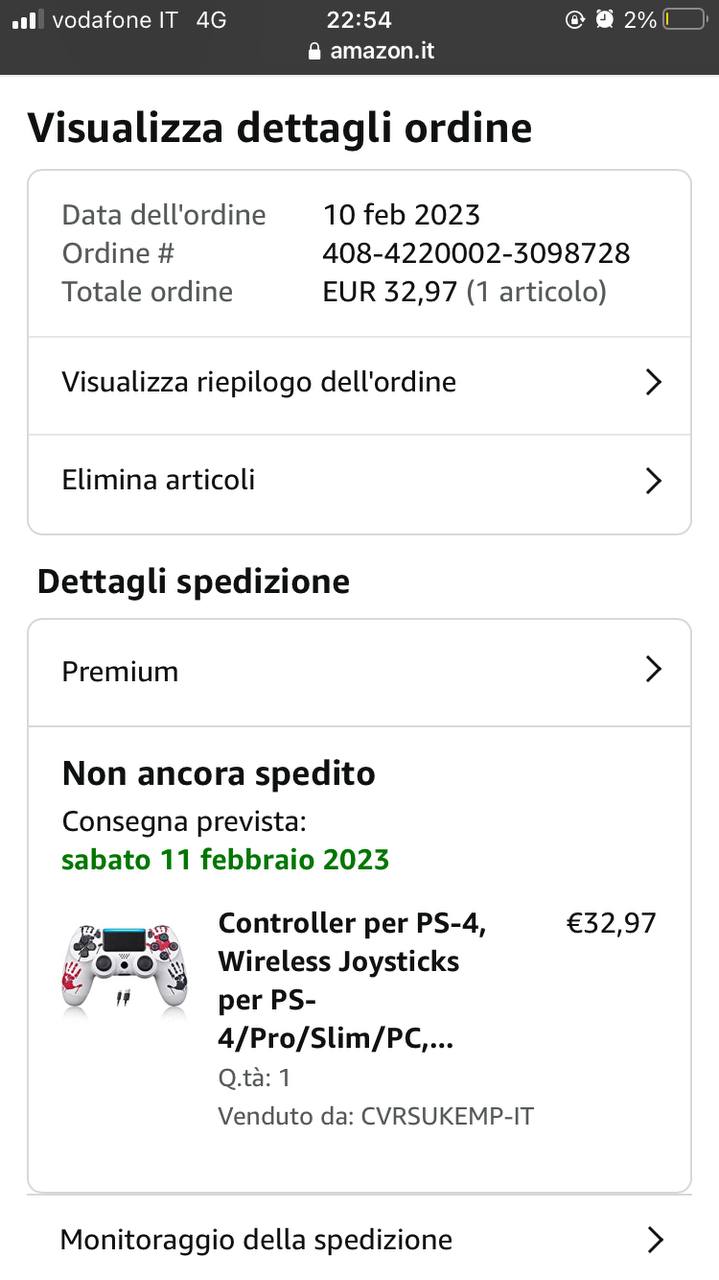The height and width of the screenshot is (1280, 719).
Task: Tap the battery icon in status bar
Action: coord(685,20)
